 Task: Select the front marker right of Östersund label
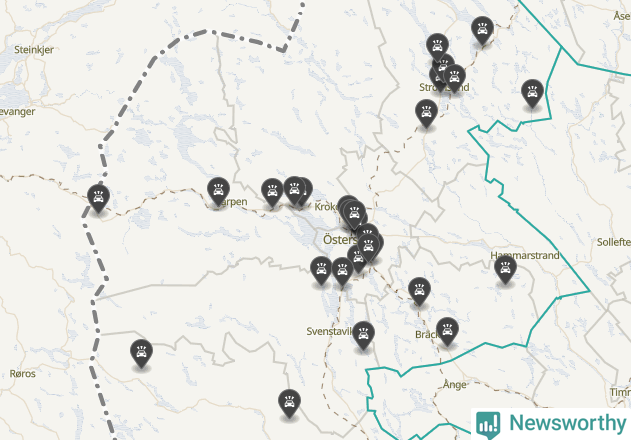click(369, 247)
